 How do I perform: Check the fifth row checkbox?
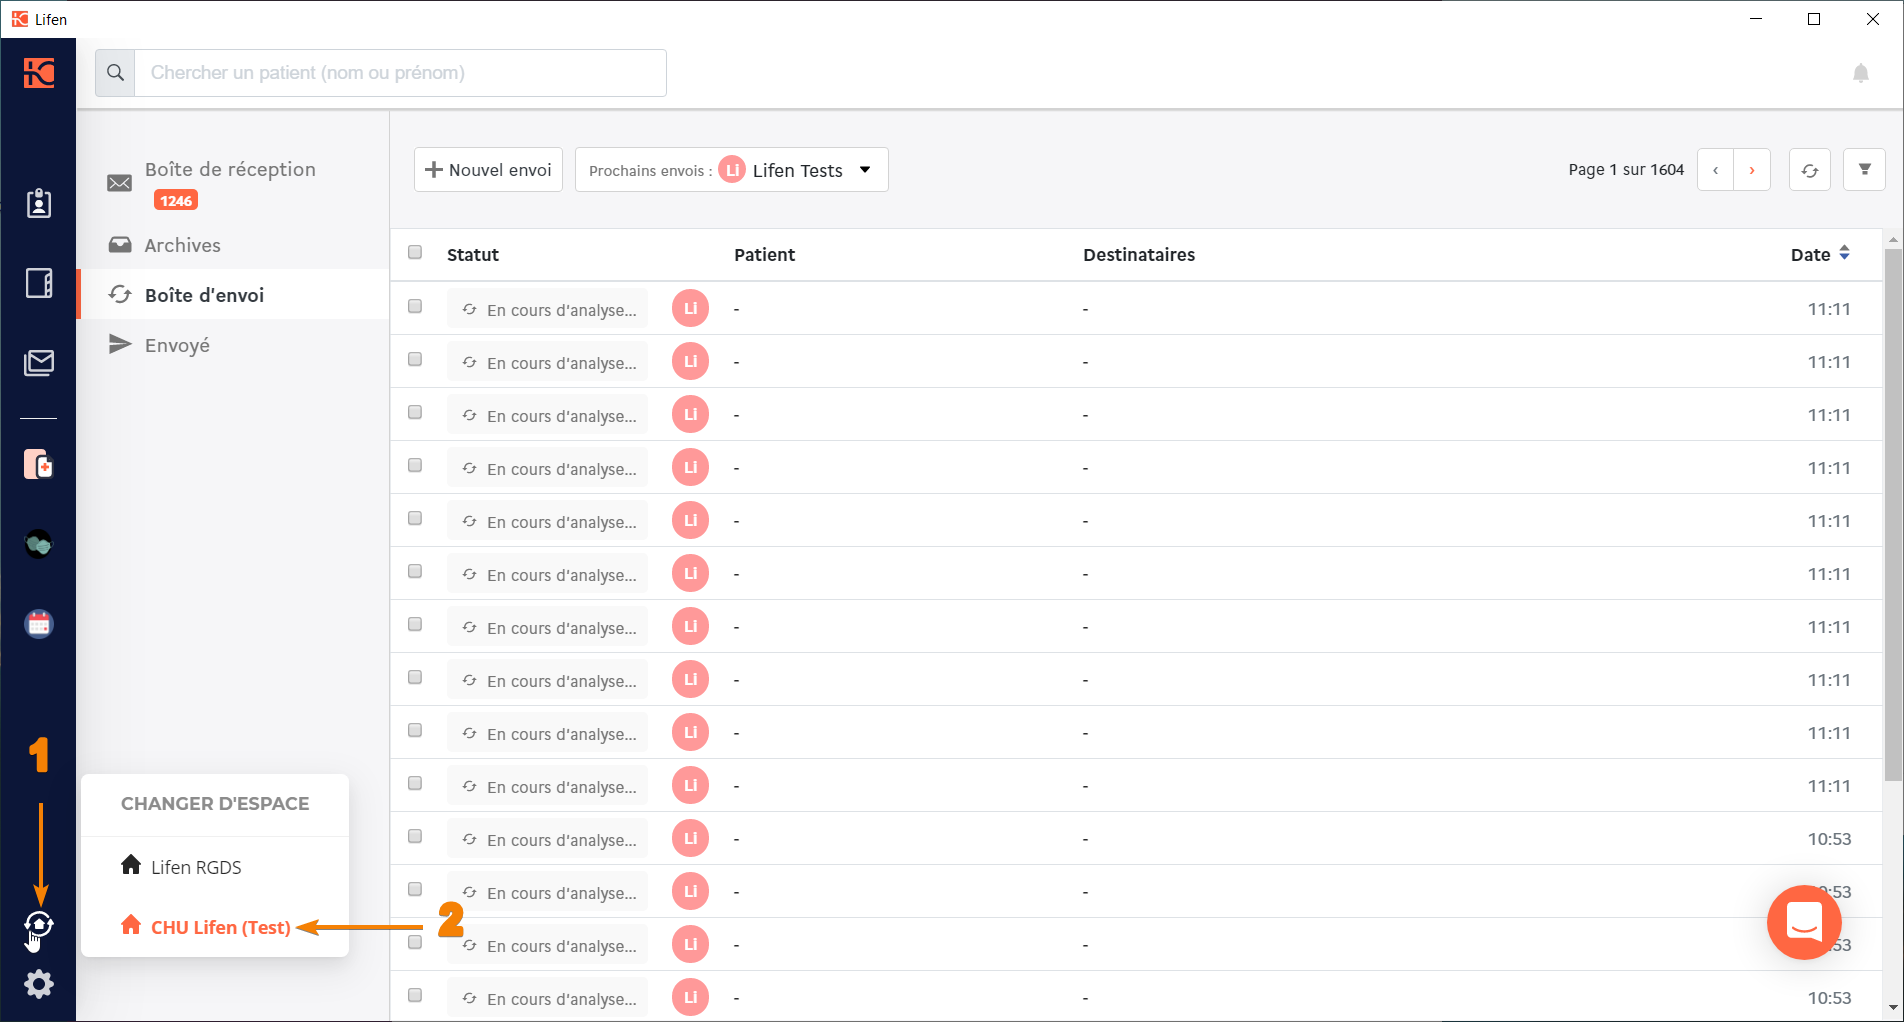coord(415,519)
